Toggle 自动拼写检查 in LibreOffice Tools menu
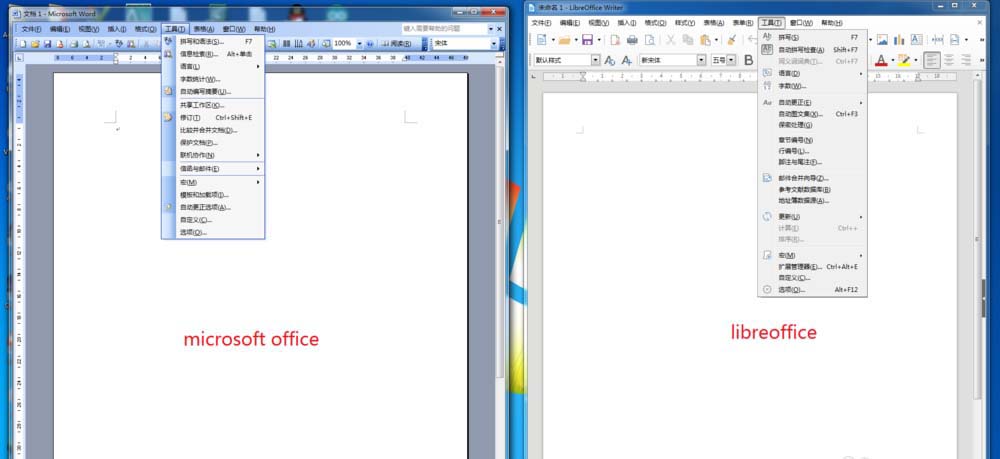Screen dimensions: 1000x459 click(812, 50)
